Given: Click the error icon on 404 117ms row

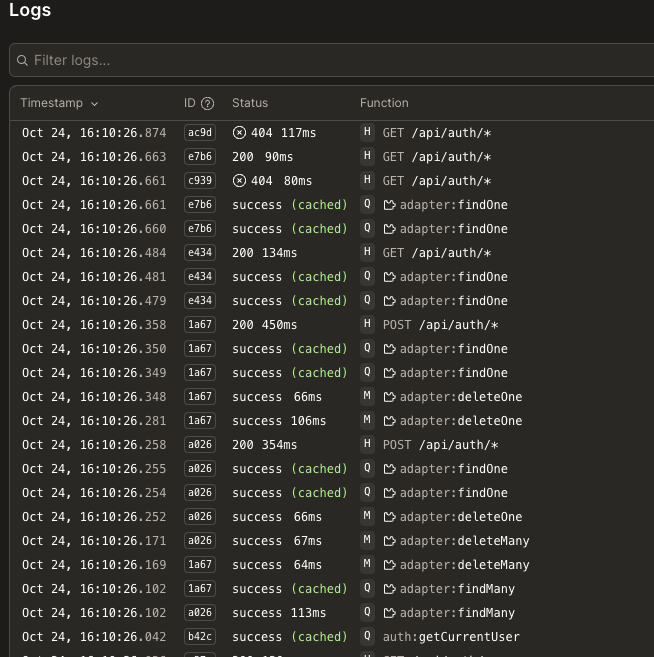Looking at the screenshot, I should pos(239,133).
